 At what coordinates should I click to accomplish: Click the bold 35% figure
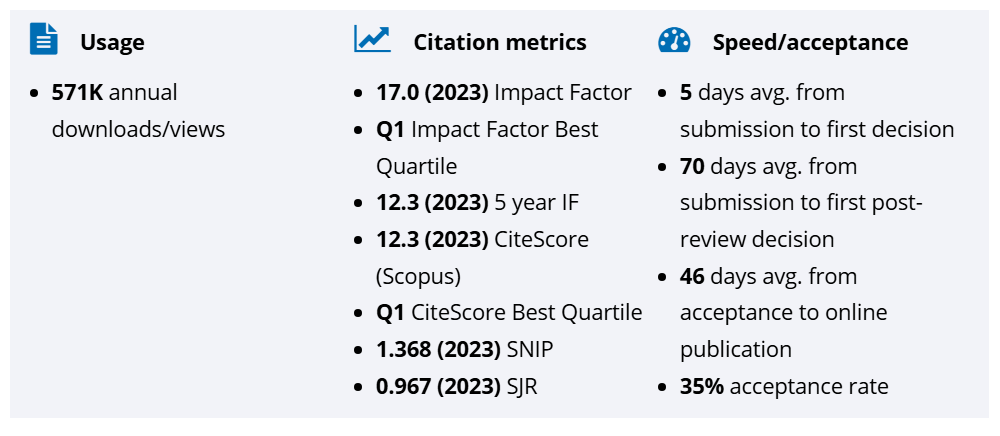coord(702,386)
